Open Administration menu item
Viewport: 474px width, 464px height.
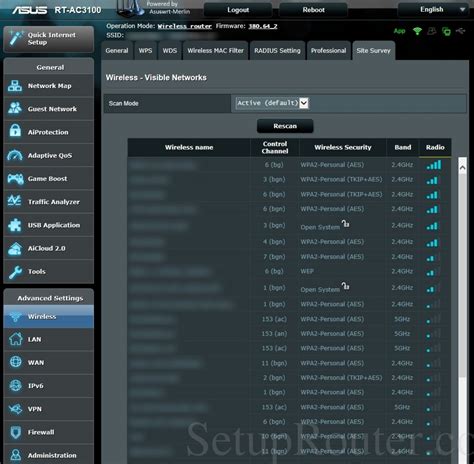tap(49, 455)
